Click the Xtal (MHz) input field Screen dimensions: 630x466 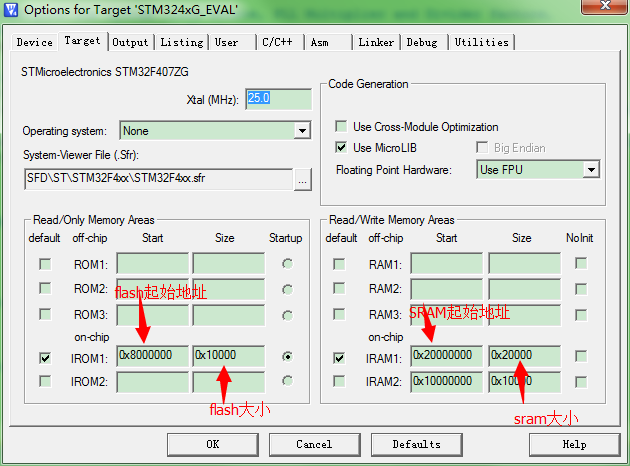point(278,99)
